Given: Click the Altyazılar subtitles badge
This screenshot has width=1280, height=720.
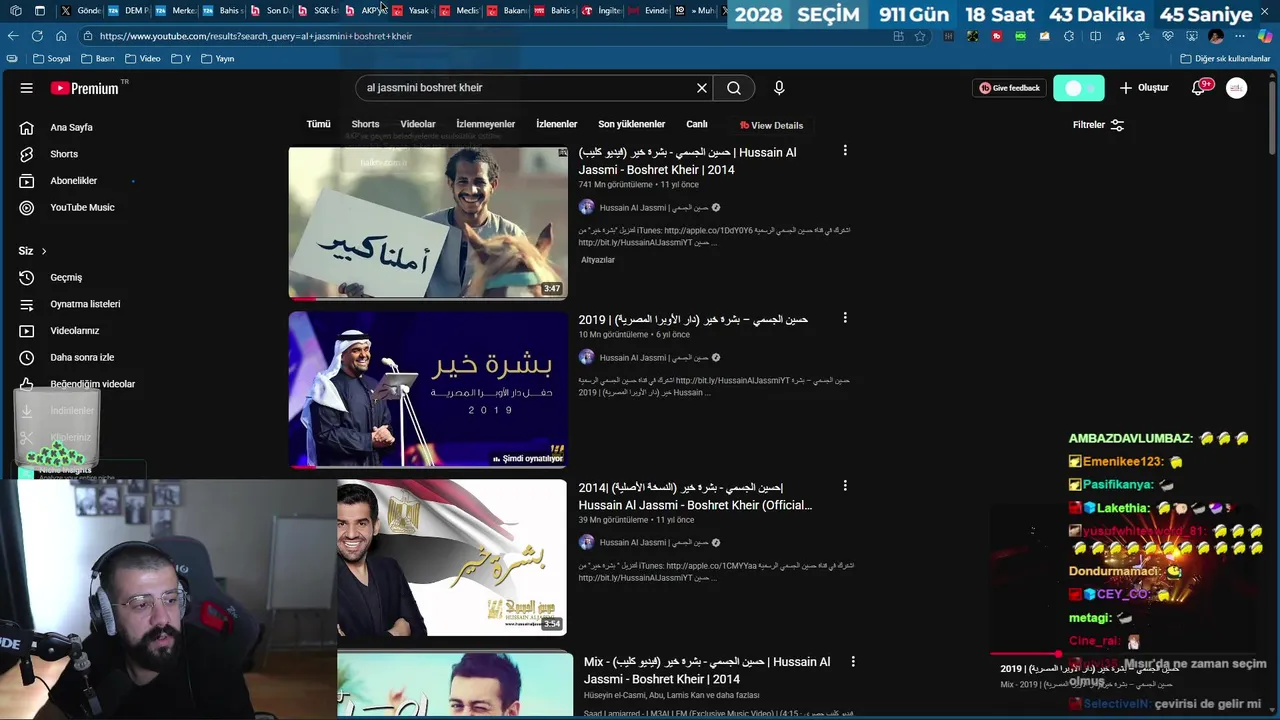Looking at the screenshot, I should pos(598,260).
